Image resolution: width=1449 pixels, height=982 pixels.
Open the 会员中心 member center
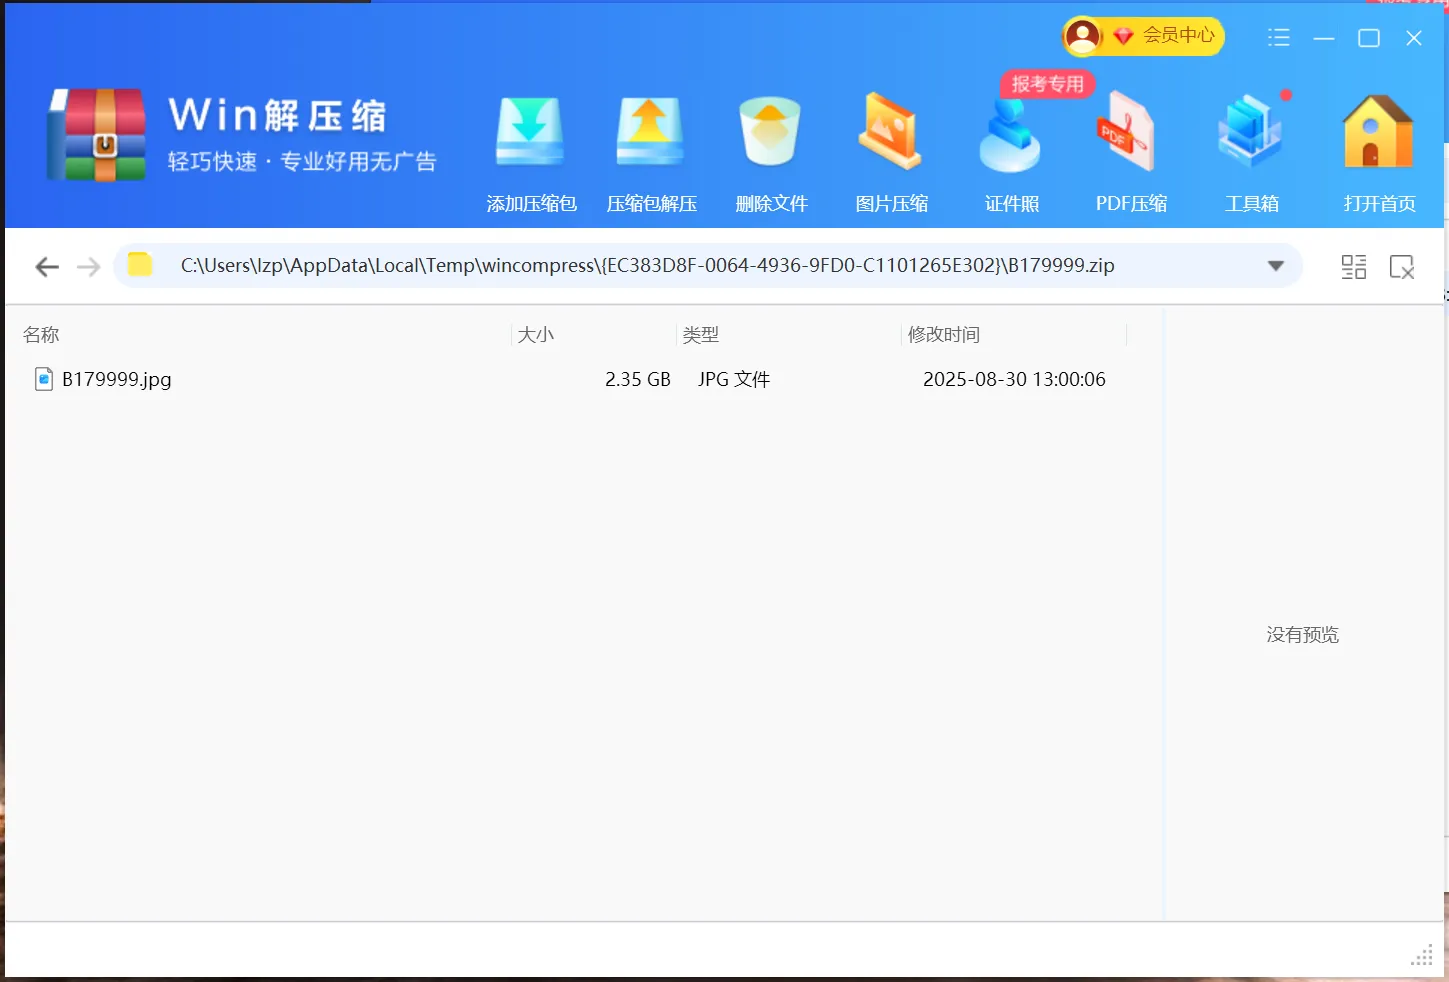coord(1143,36)
